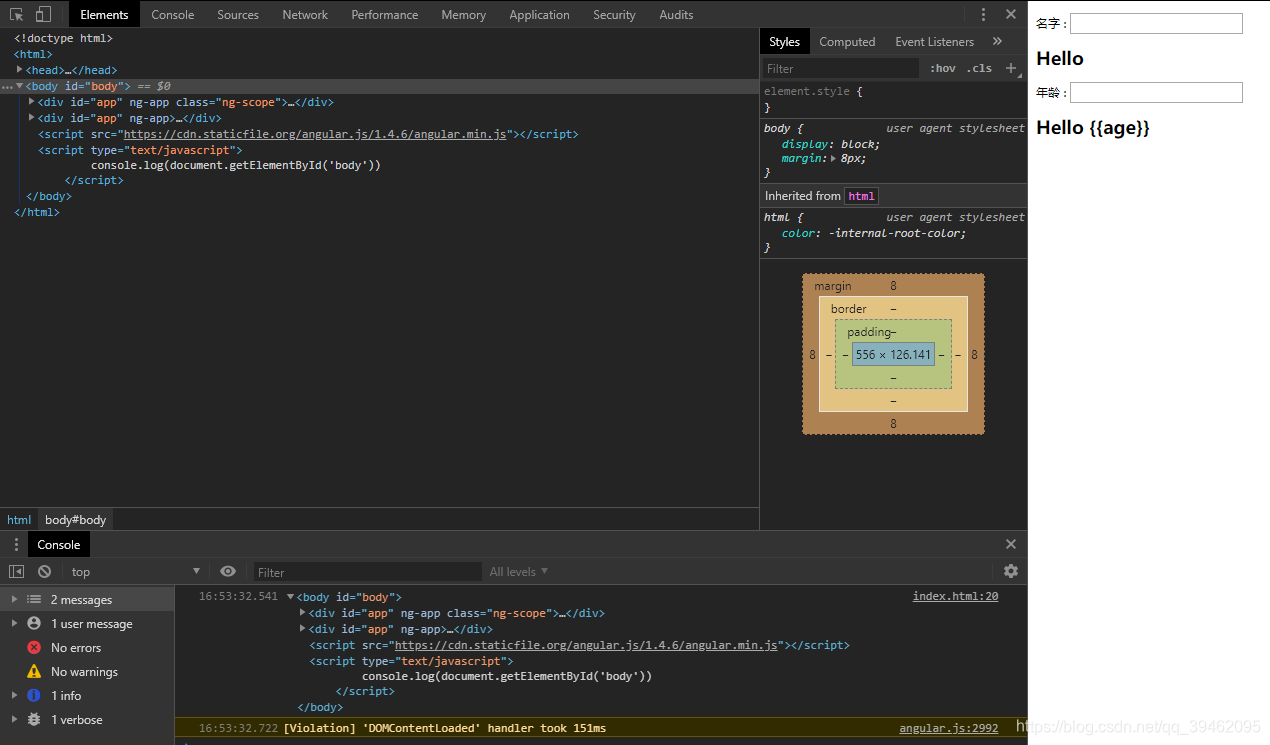This screenshot has height=745, width=1270.
Task: Click the Styles filter input
Action: point(840,68)
